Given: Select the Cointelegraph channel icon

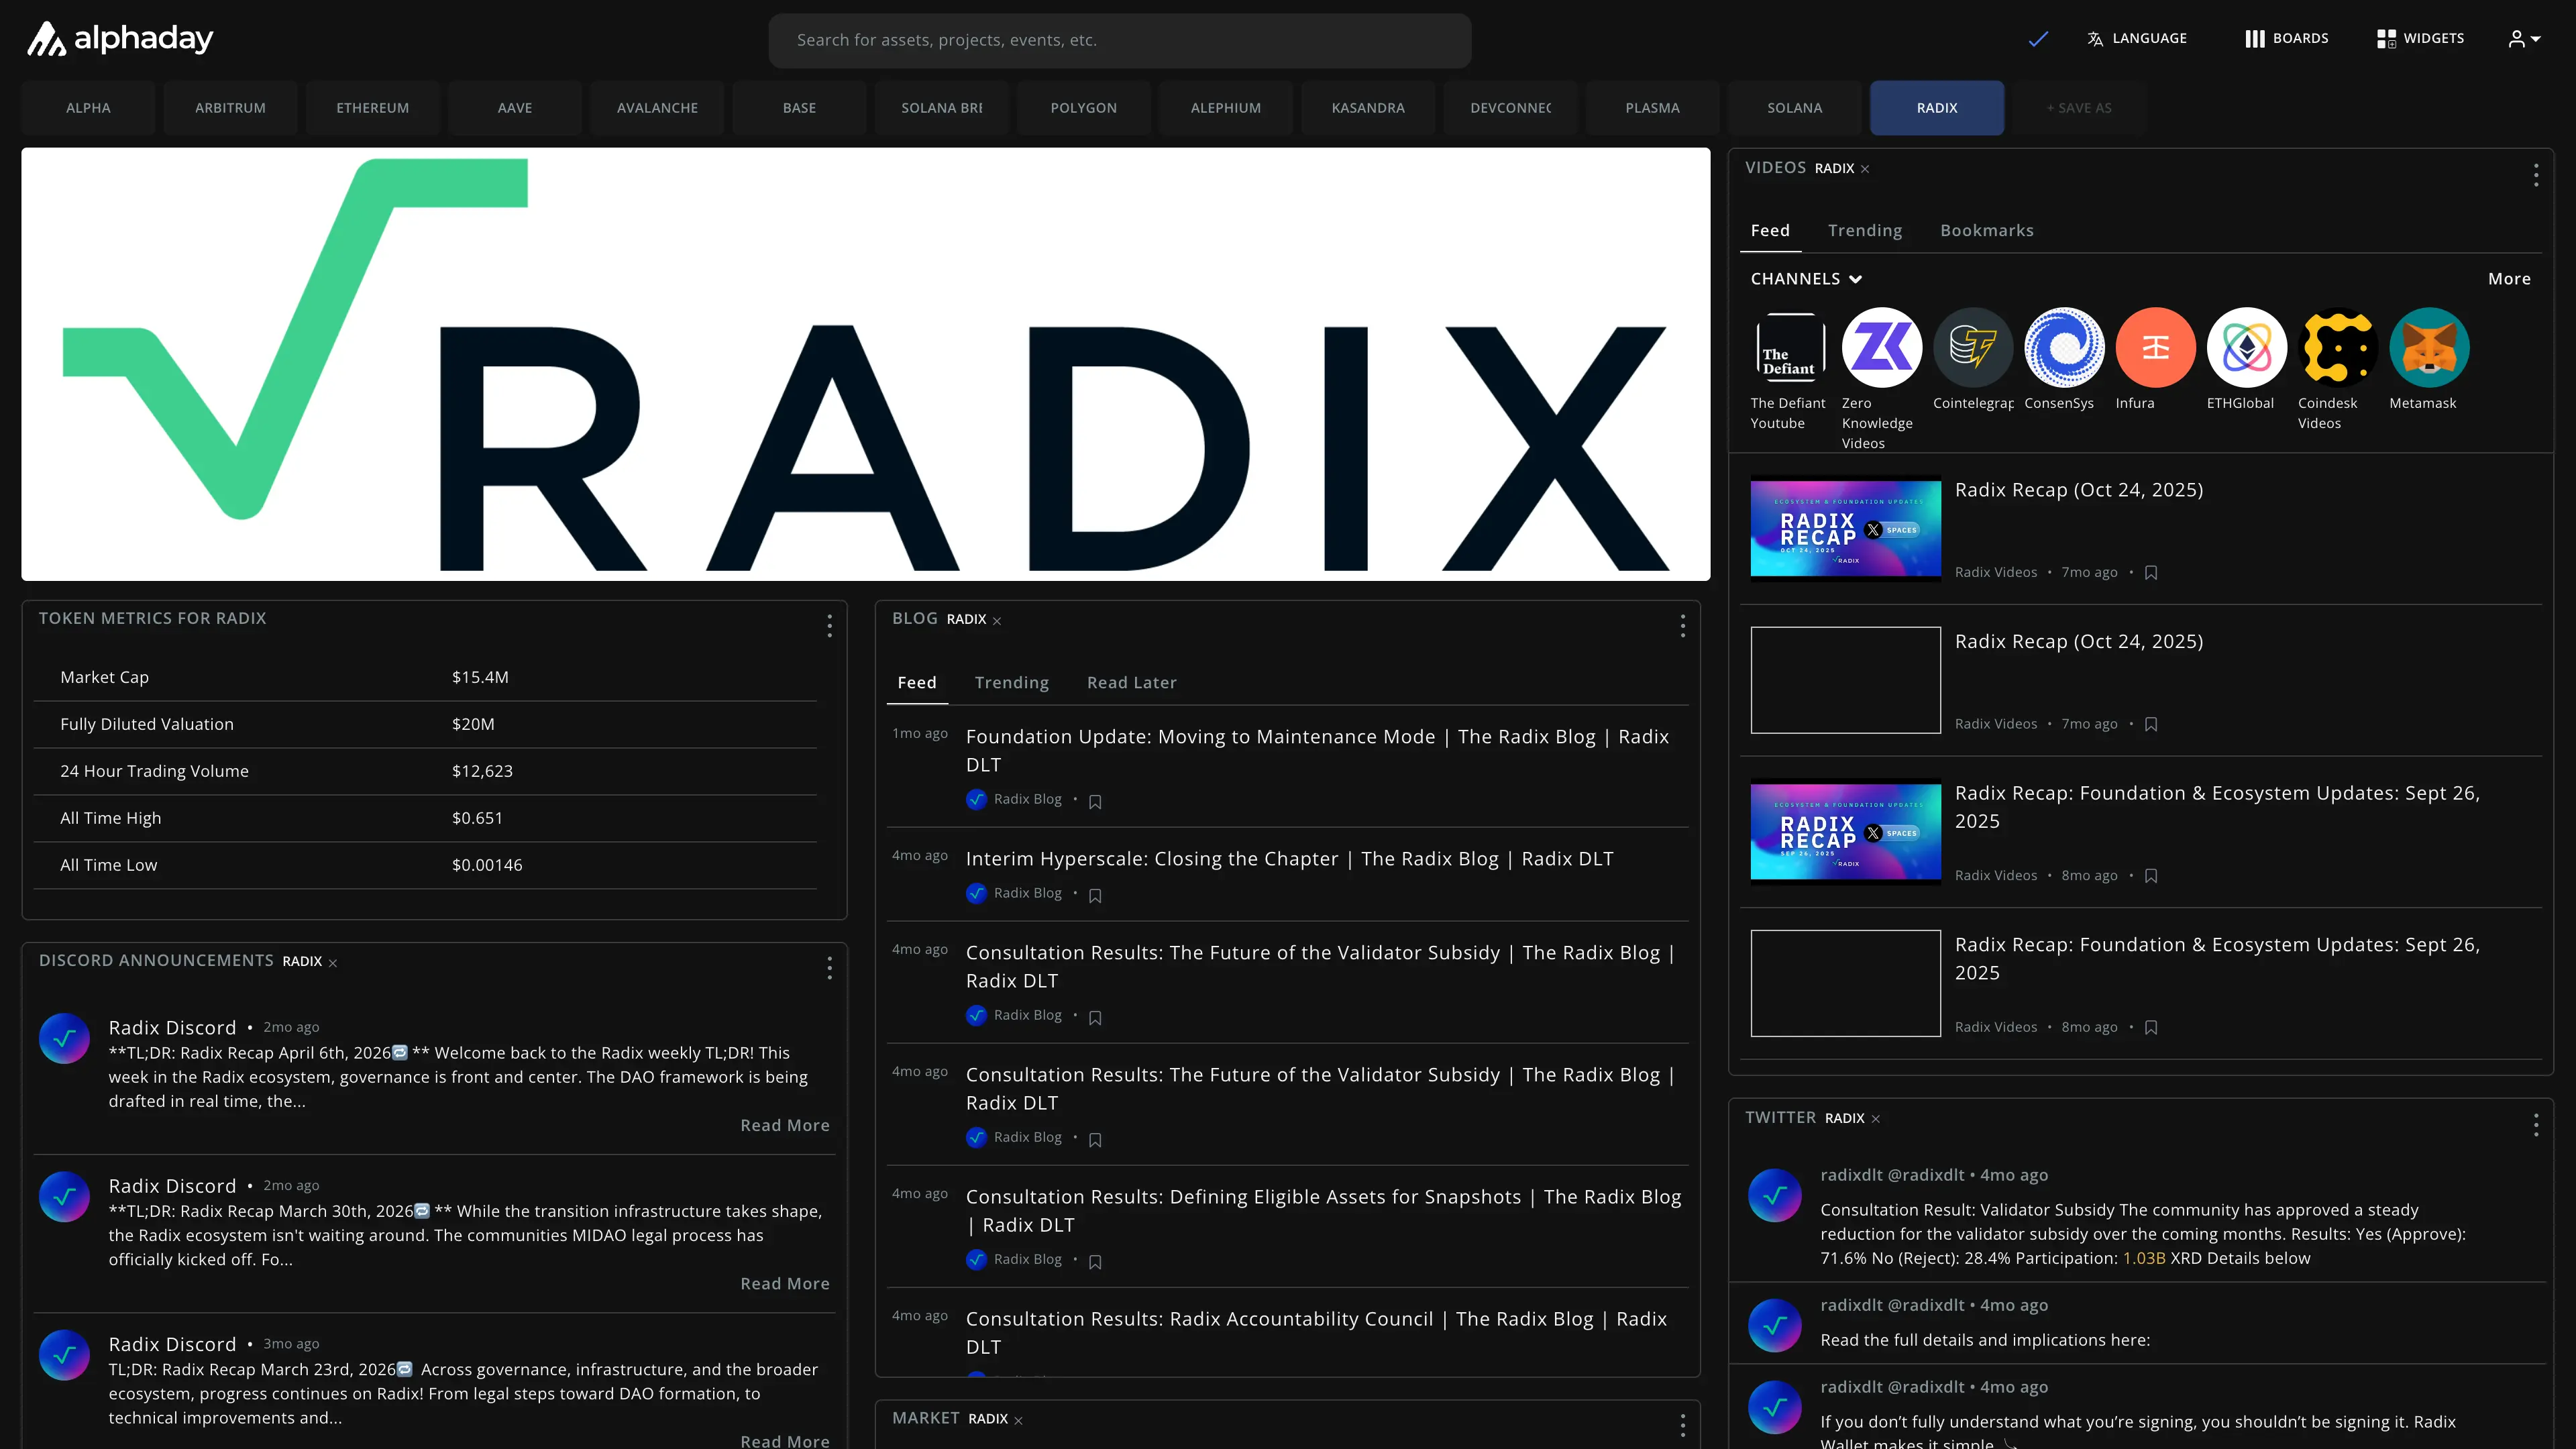Looking at the screenshot, I should [x=1973, y=347].
